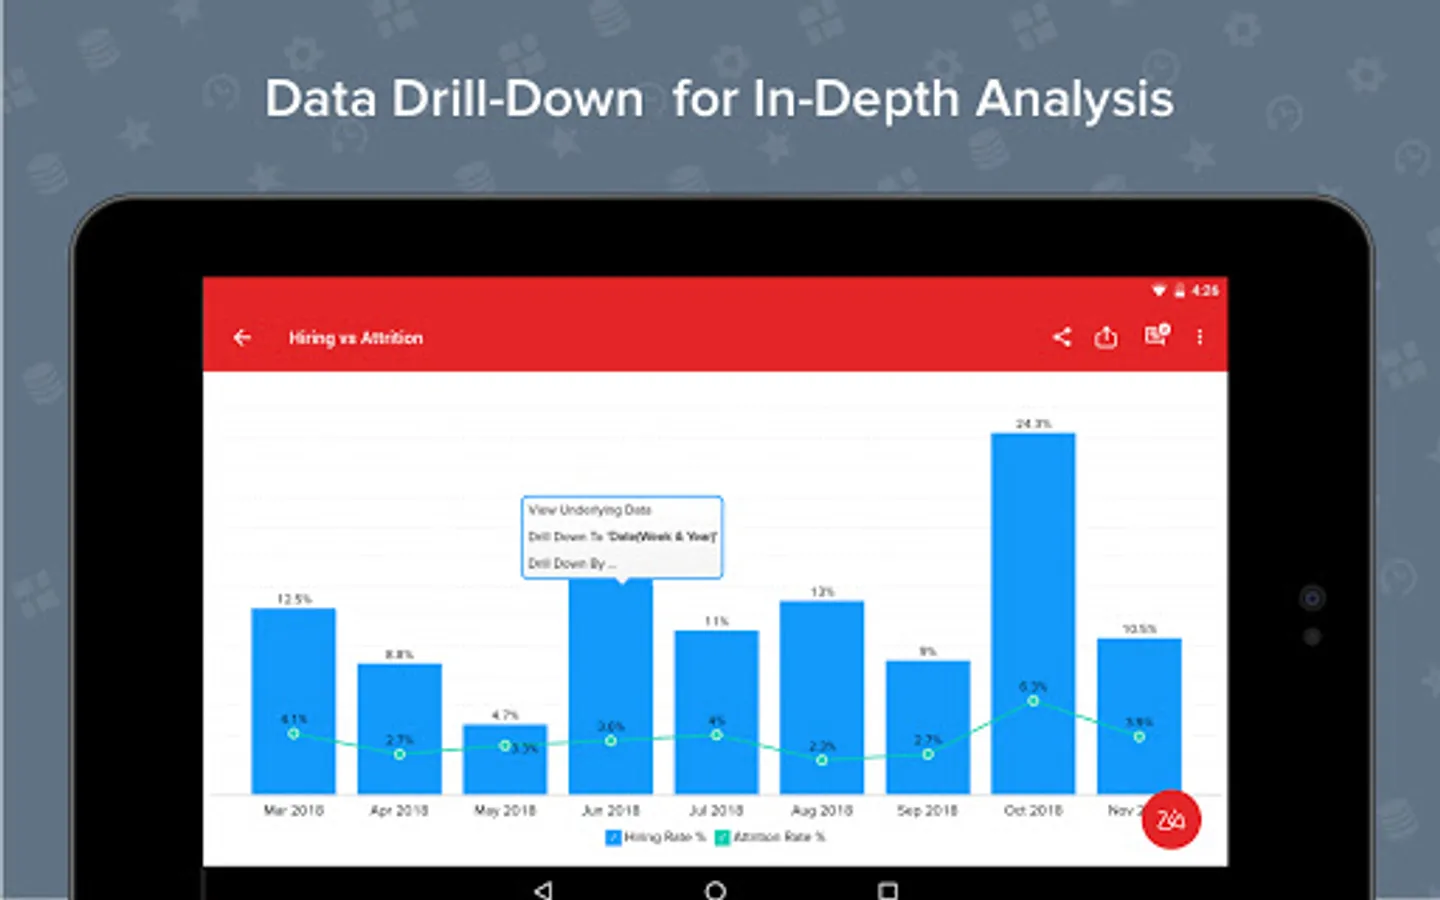1440x900 pixels.
Task: Tap the Android recent apps square button
Action: pyautogui.click(x=887, y=890)
